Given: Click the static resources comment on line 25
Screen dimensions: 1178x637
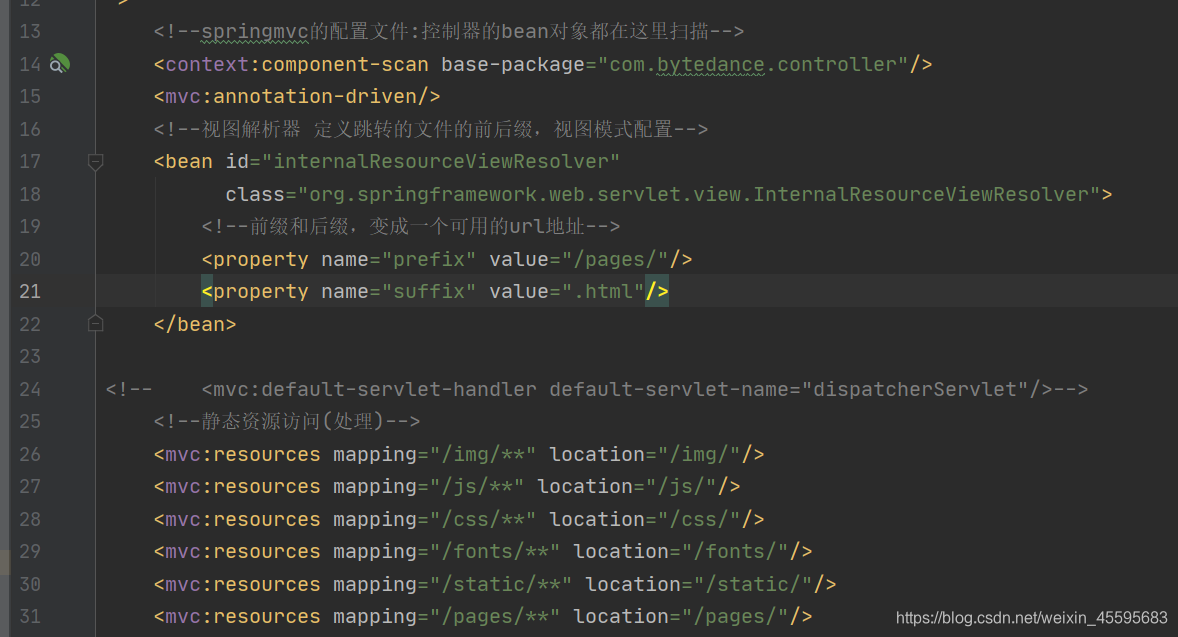Looking at the screenshot, I should (286, 421).
